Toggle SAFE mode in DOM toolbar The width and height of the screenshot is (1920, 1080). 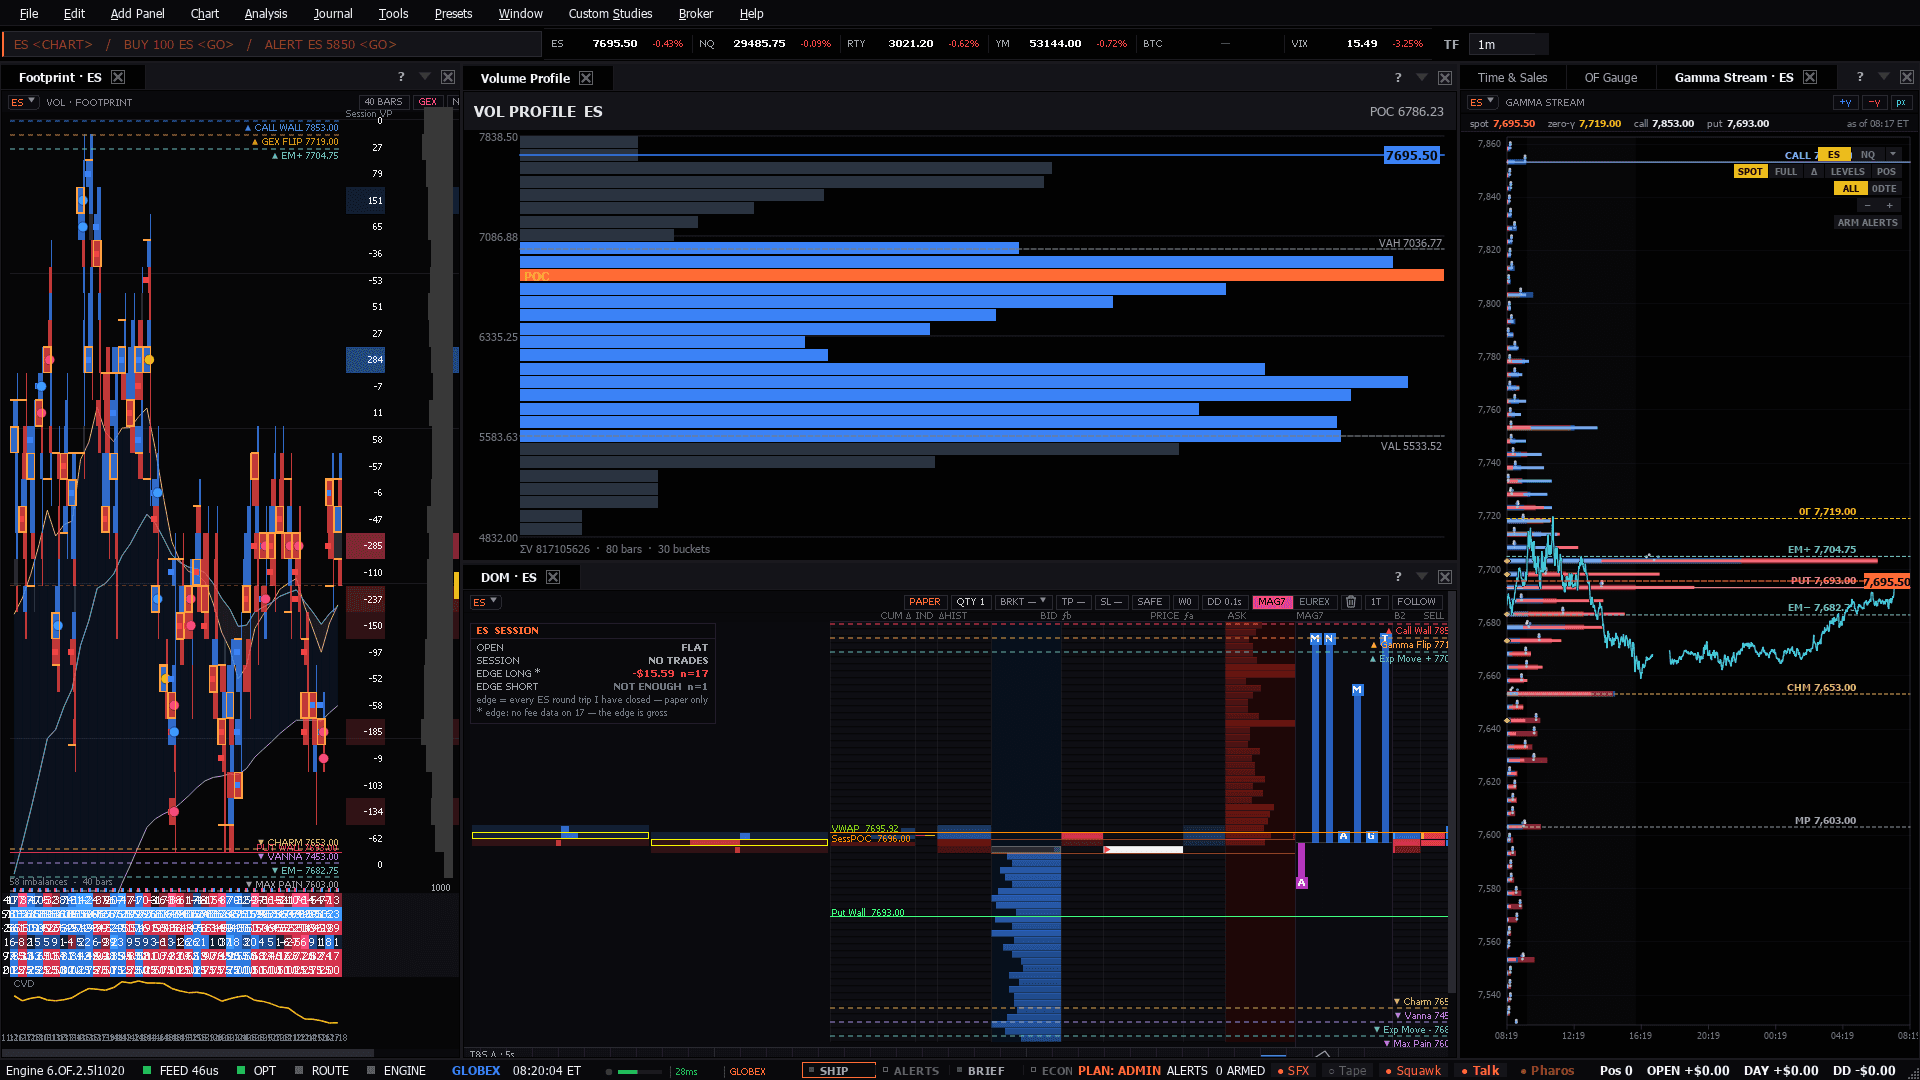pos(1150,602)
